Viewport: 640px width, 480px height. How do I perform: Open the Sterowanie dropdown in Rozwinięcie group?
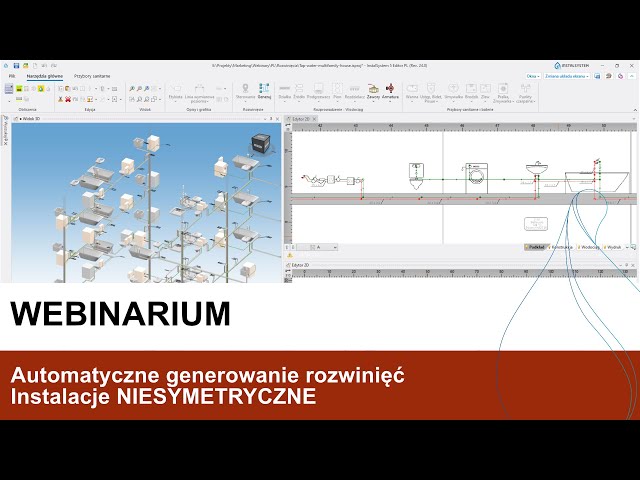245,91
